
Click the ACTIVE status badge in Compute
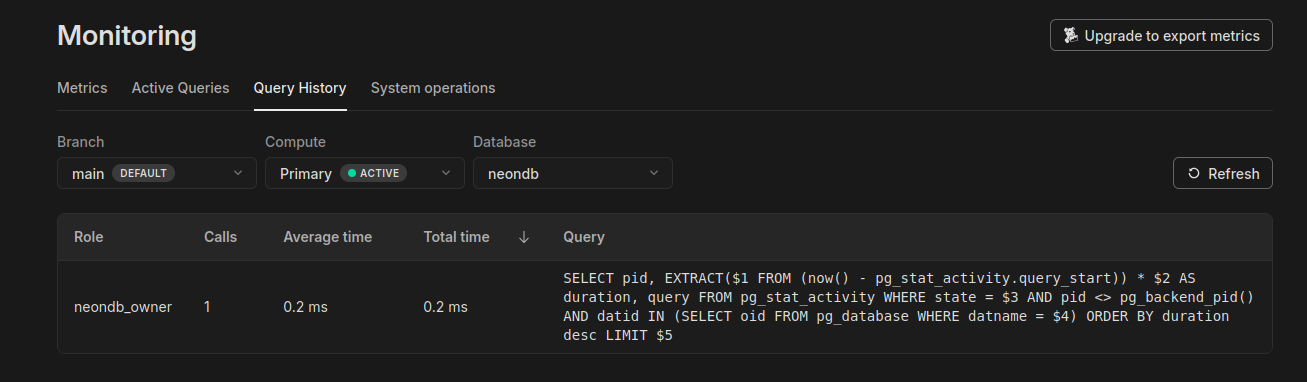click(x=373, y=173)
